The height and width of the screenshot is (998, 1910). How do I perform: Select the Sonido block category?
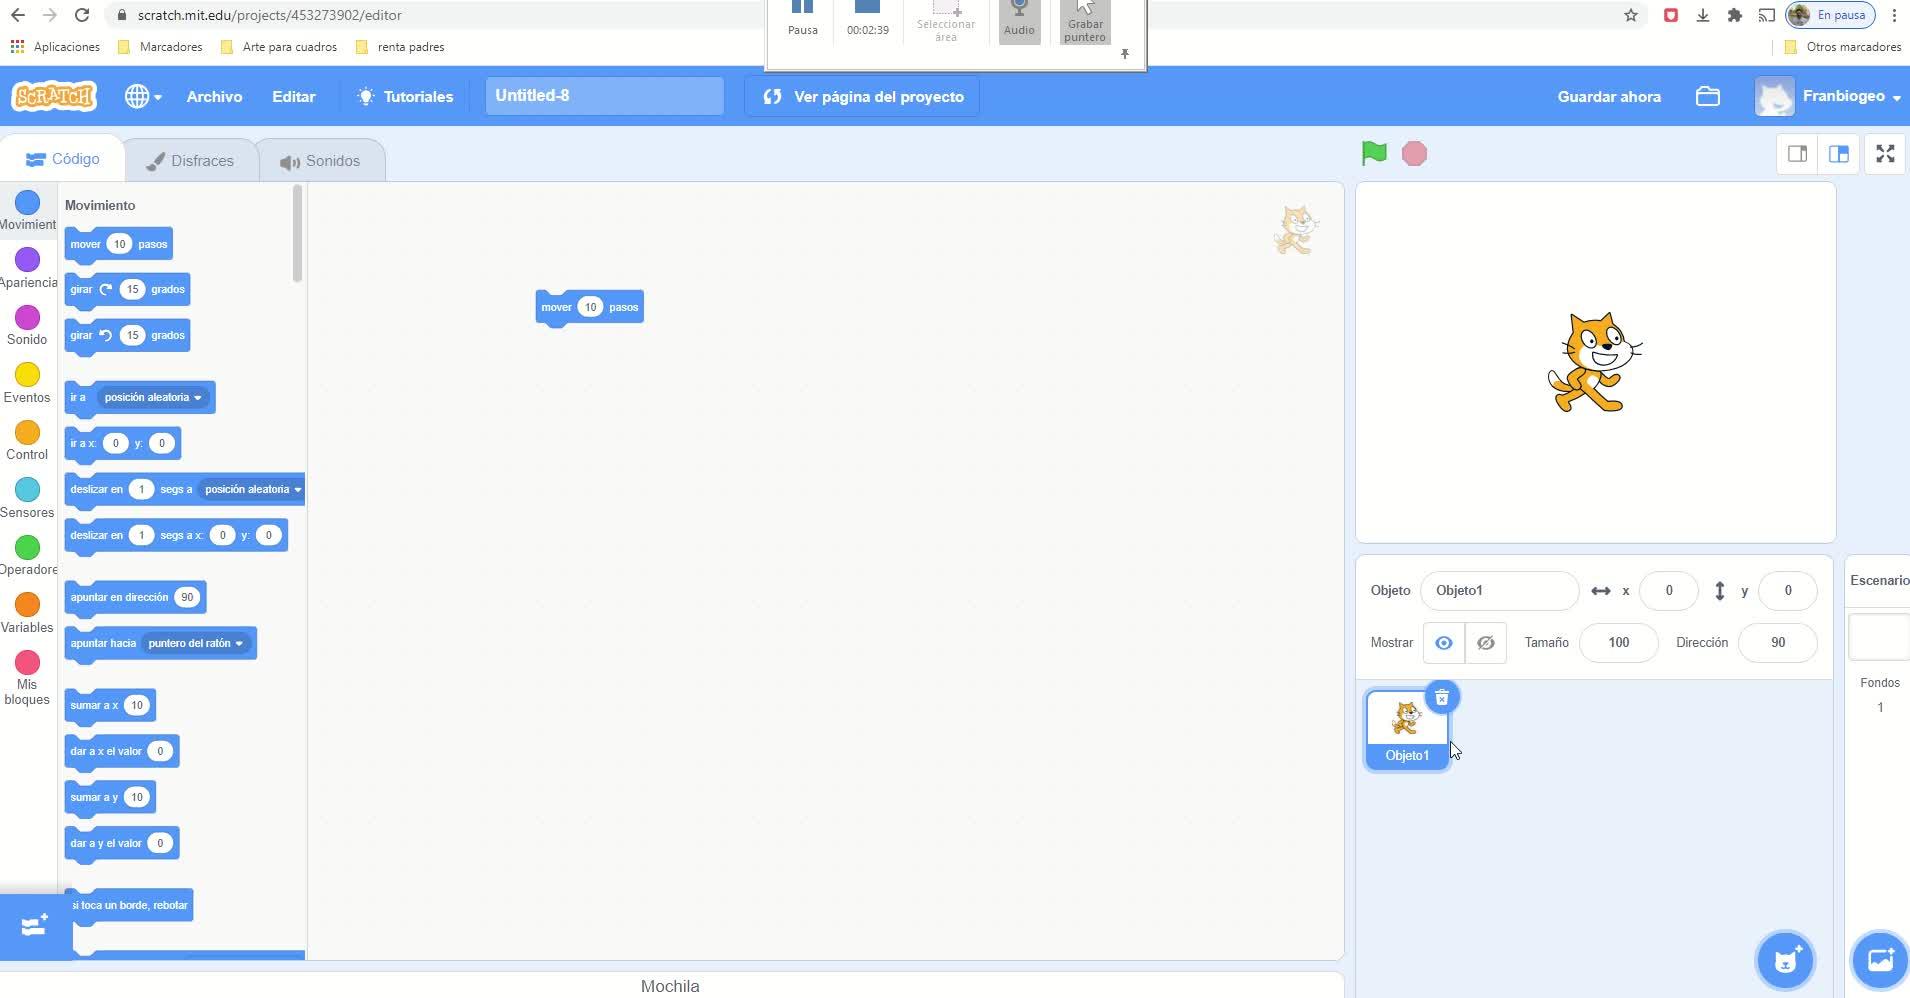coord(28,326)
